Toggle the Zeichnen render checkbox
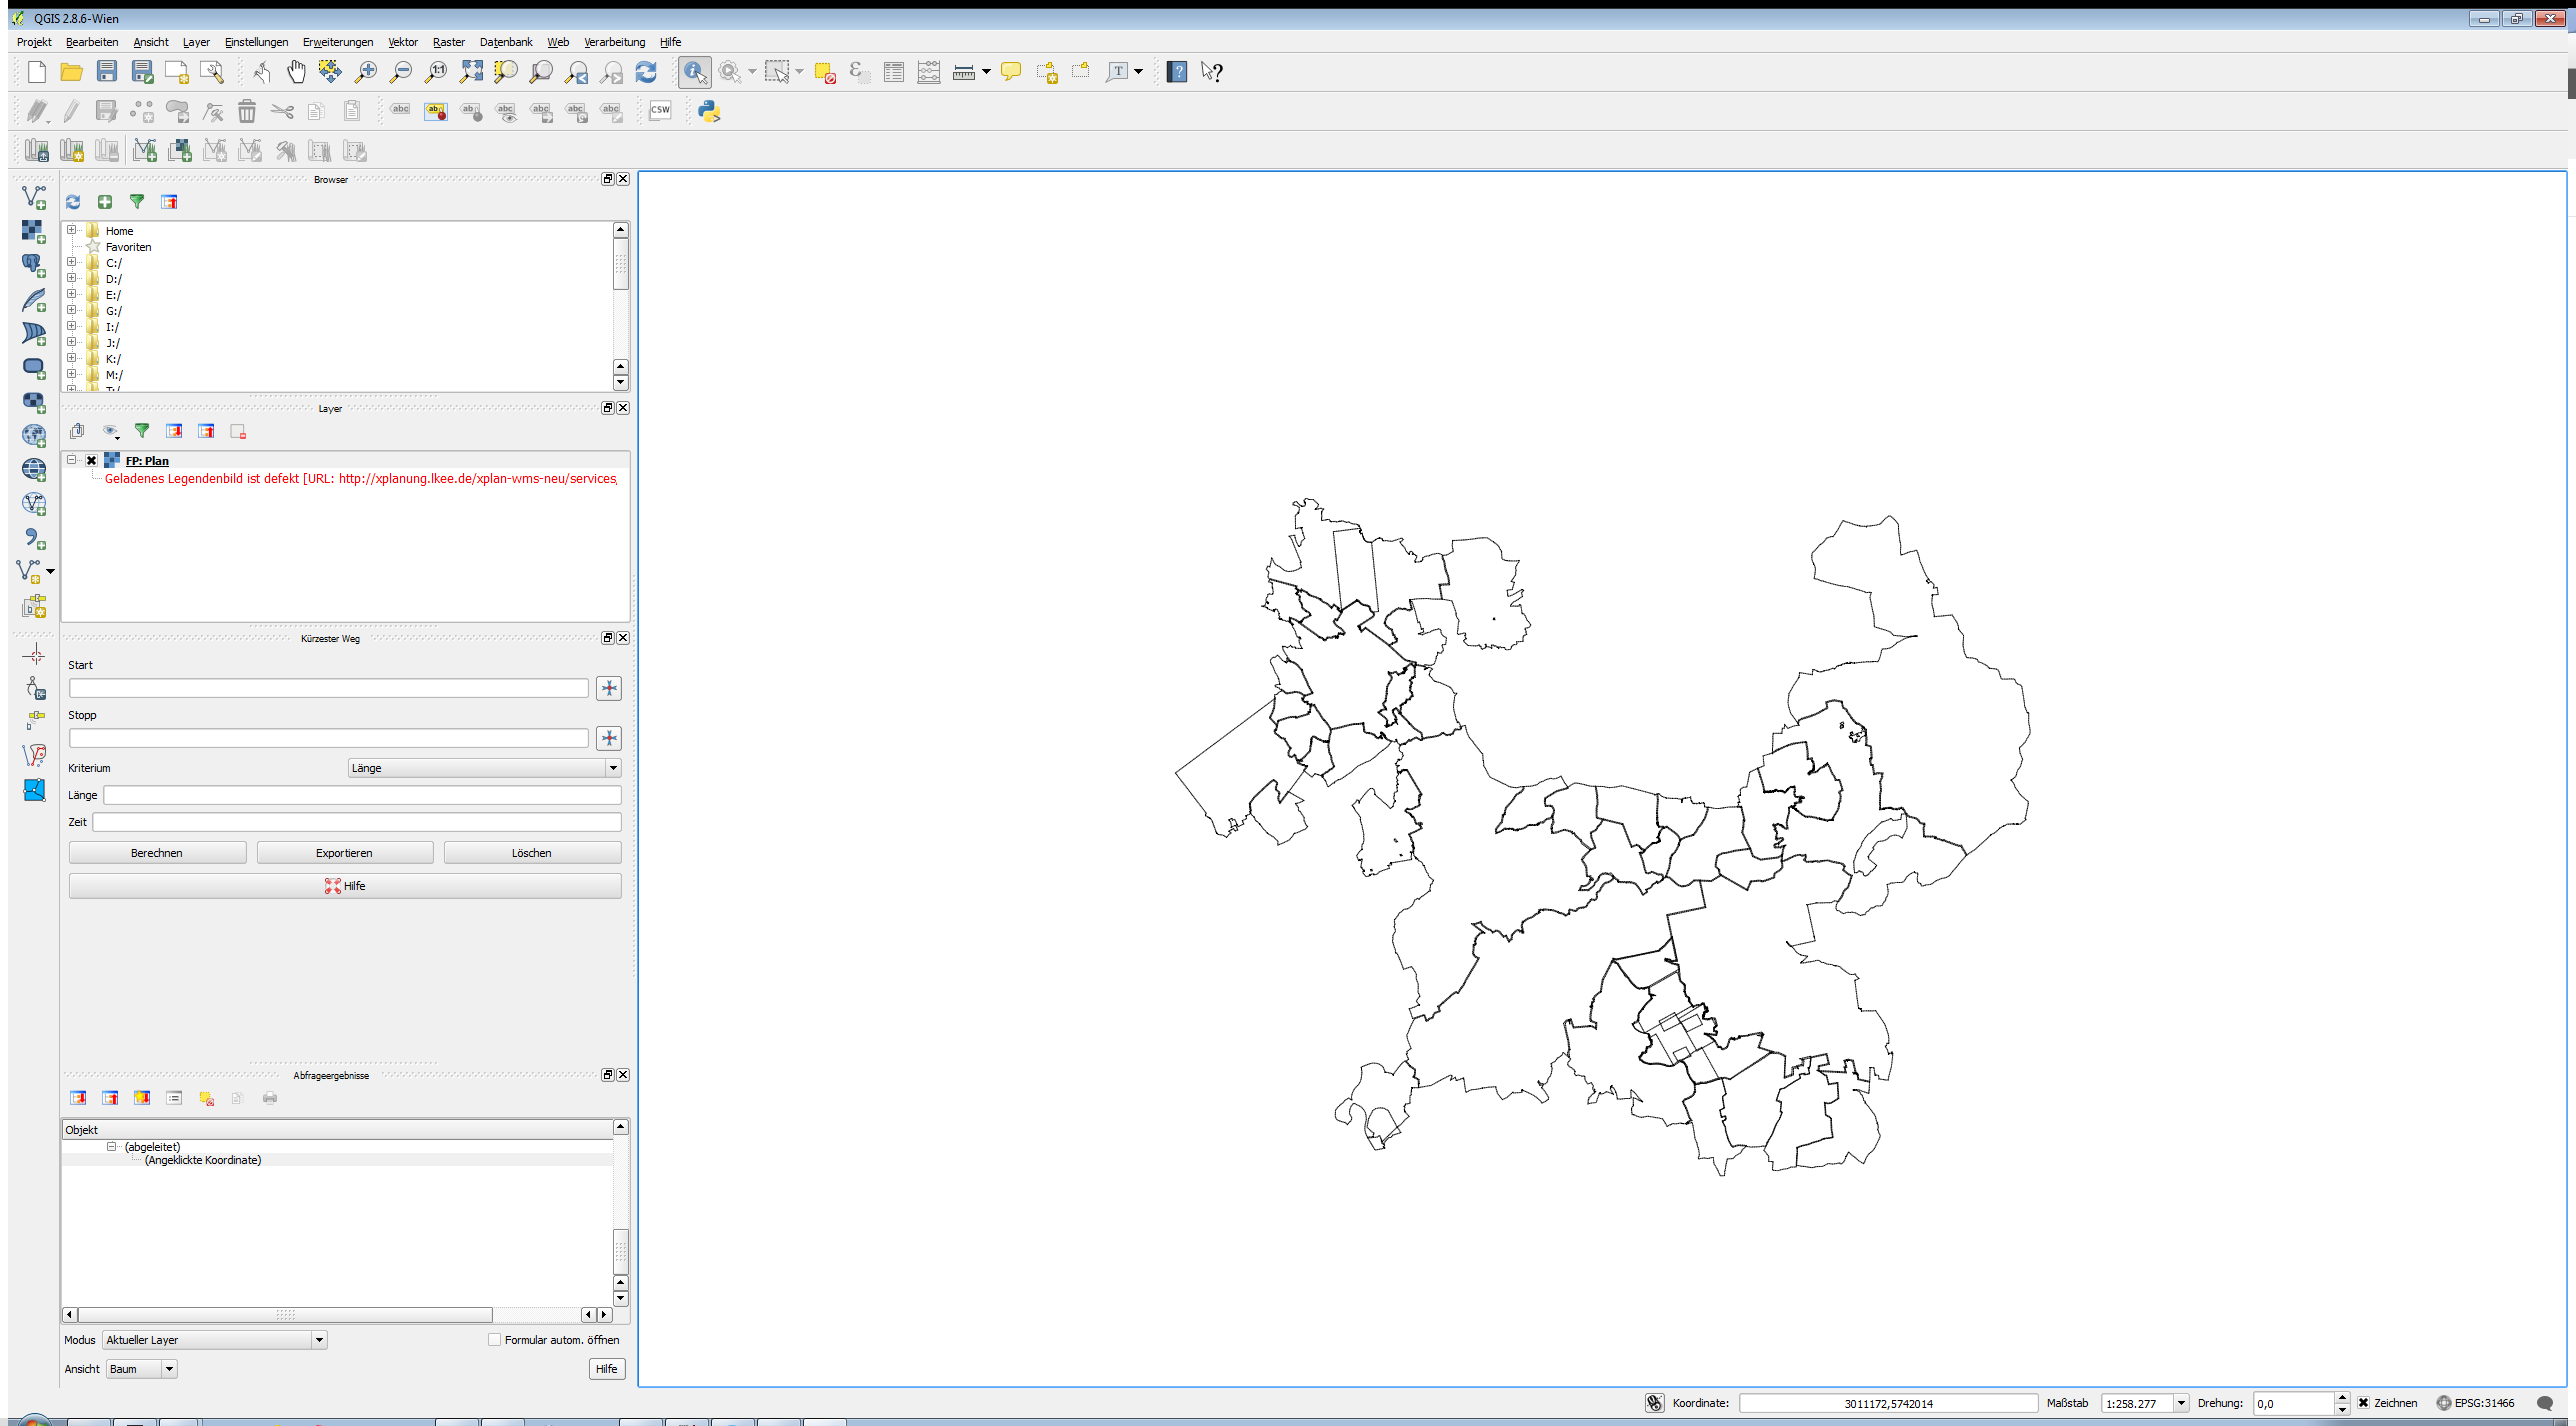The width and height of the screenshot is (2576, 1426). (2364, 1403)
